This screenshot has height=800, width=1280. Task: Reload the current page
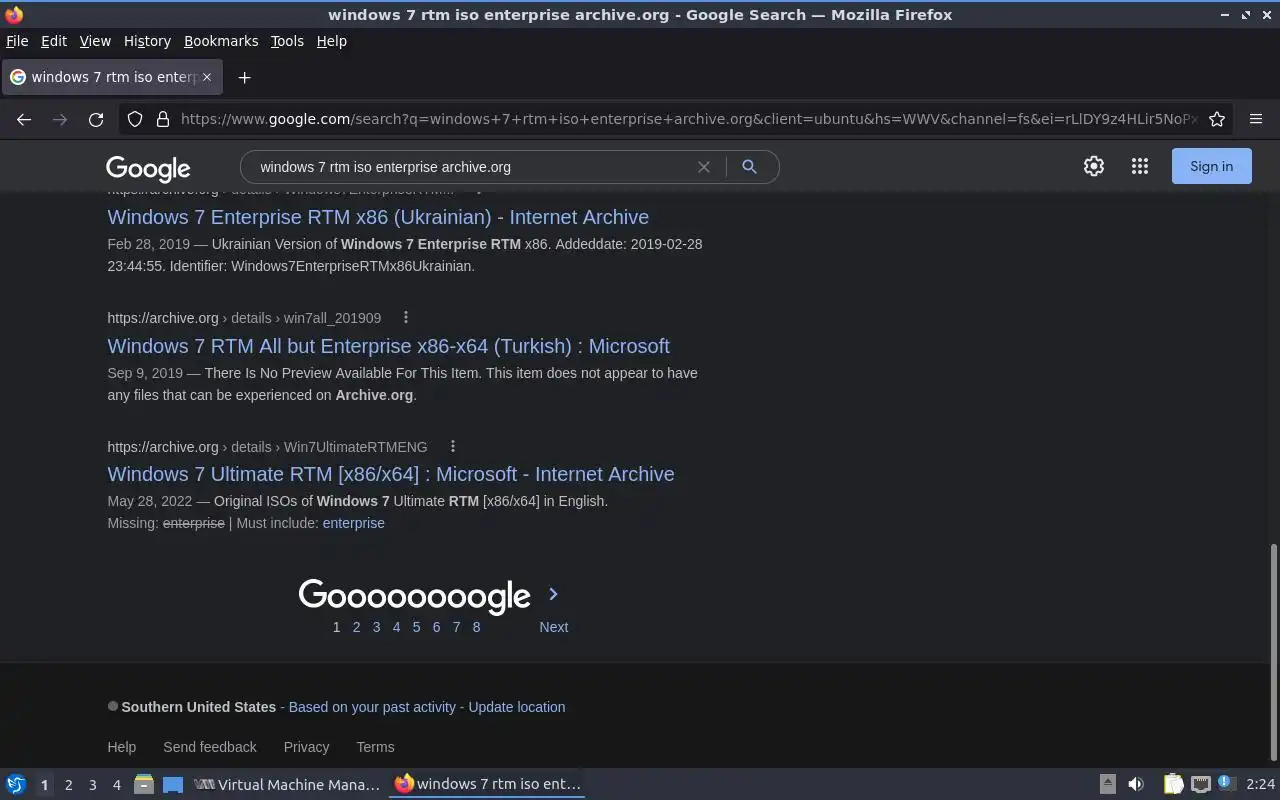click(x=96, y=119)
